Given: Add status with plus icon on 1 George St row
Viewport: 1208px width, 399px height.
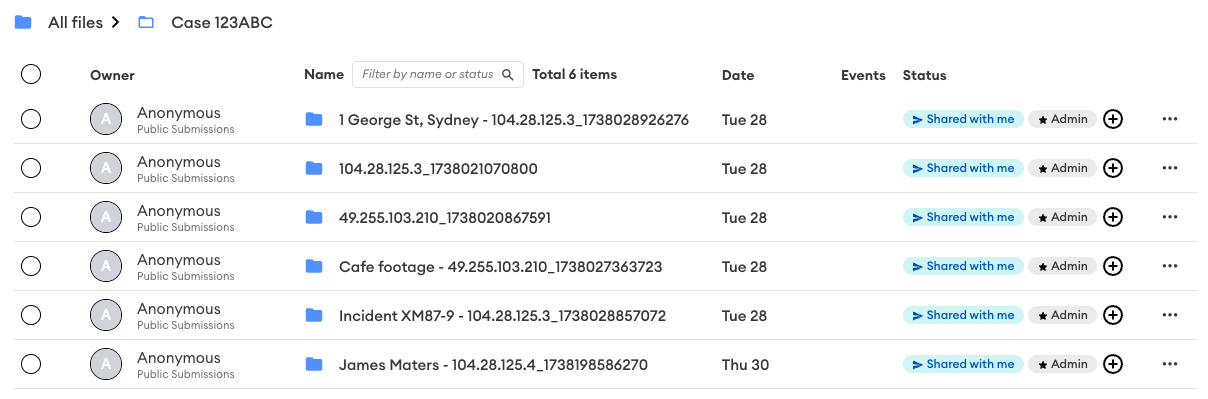Looking at the screenshot, I should [x=1113, y=120].
